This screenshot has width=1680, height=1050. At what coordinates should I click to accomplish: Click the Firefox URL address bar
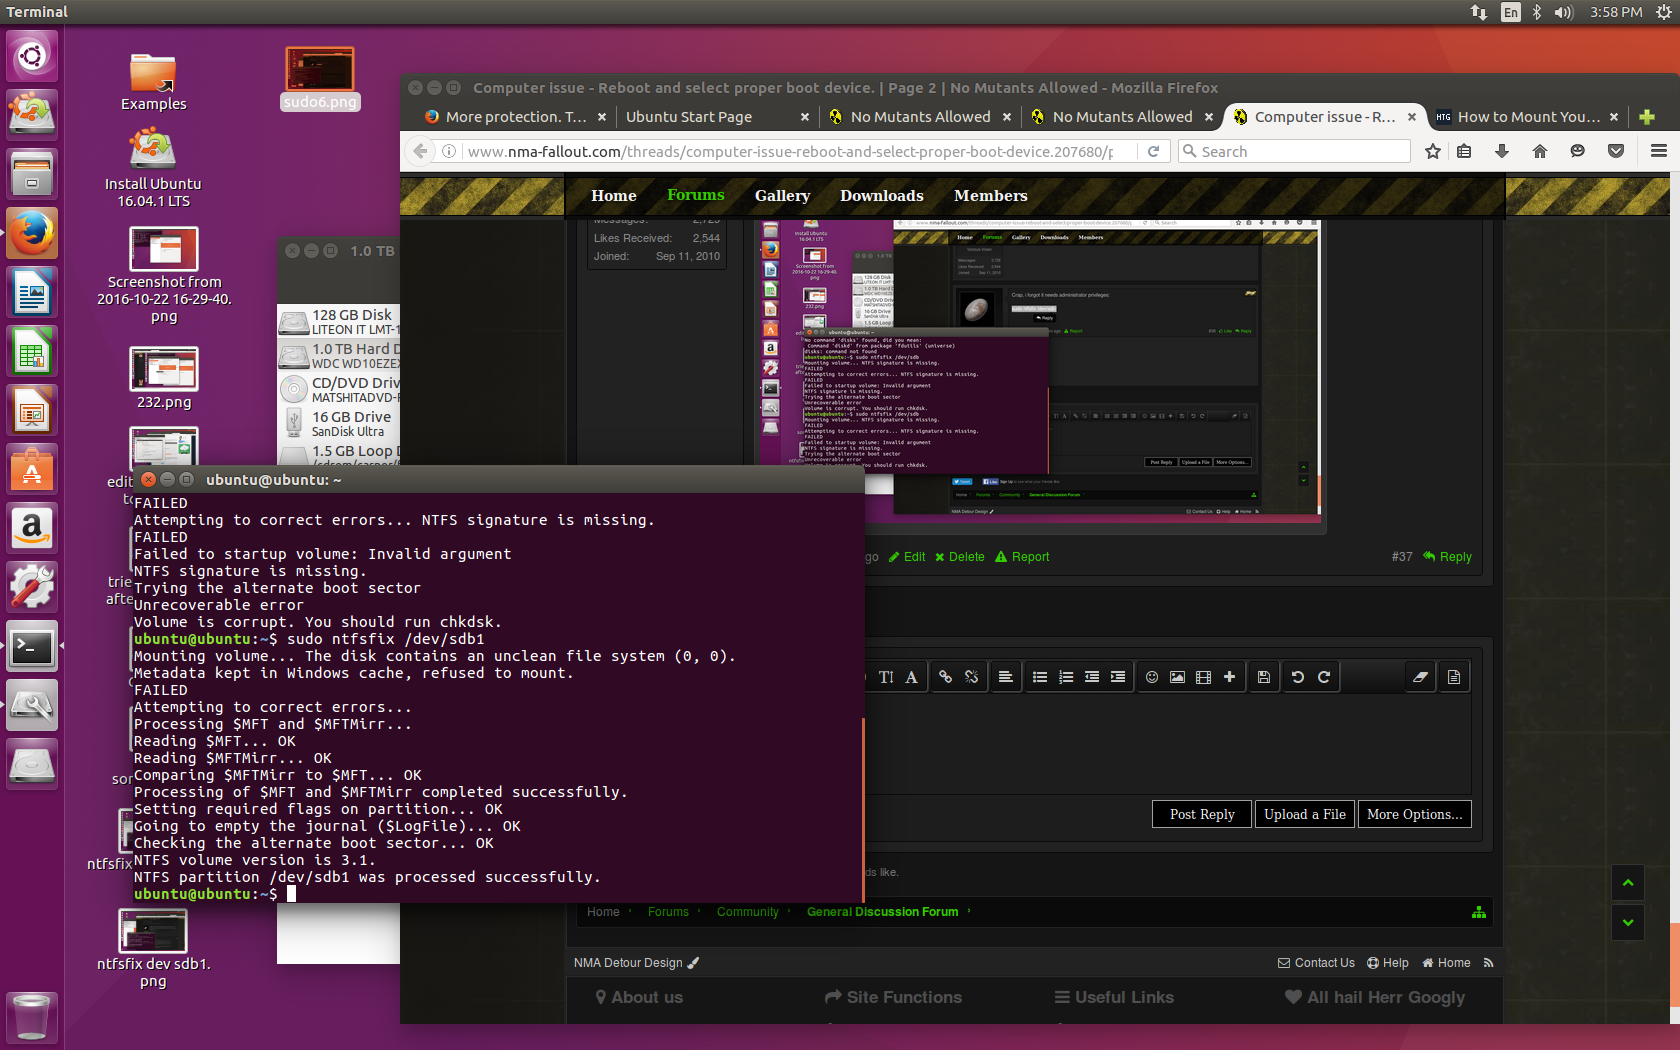tap(790, 151)
